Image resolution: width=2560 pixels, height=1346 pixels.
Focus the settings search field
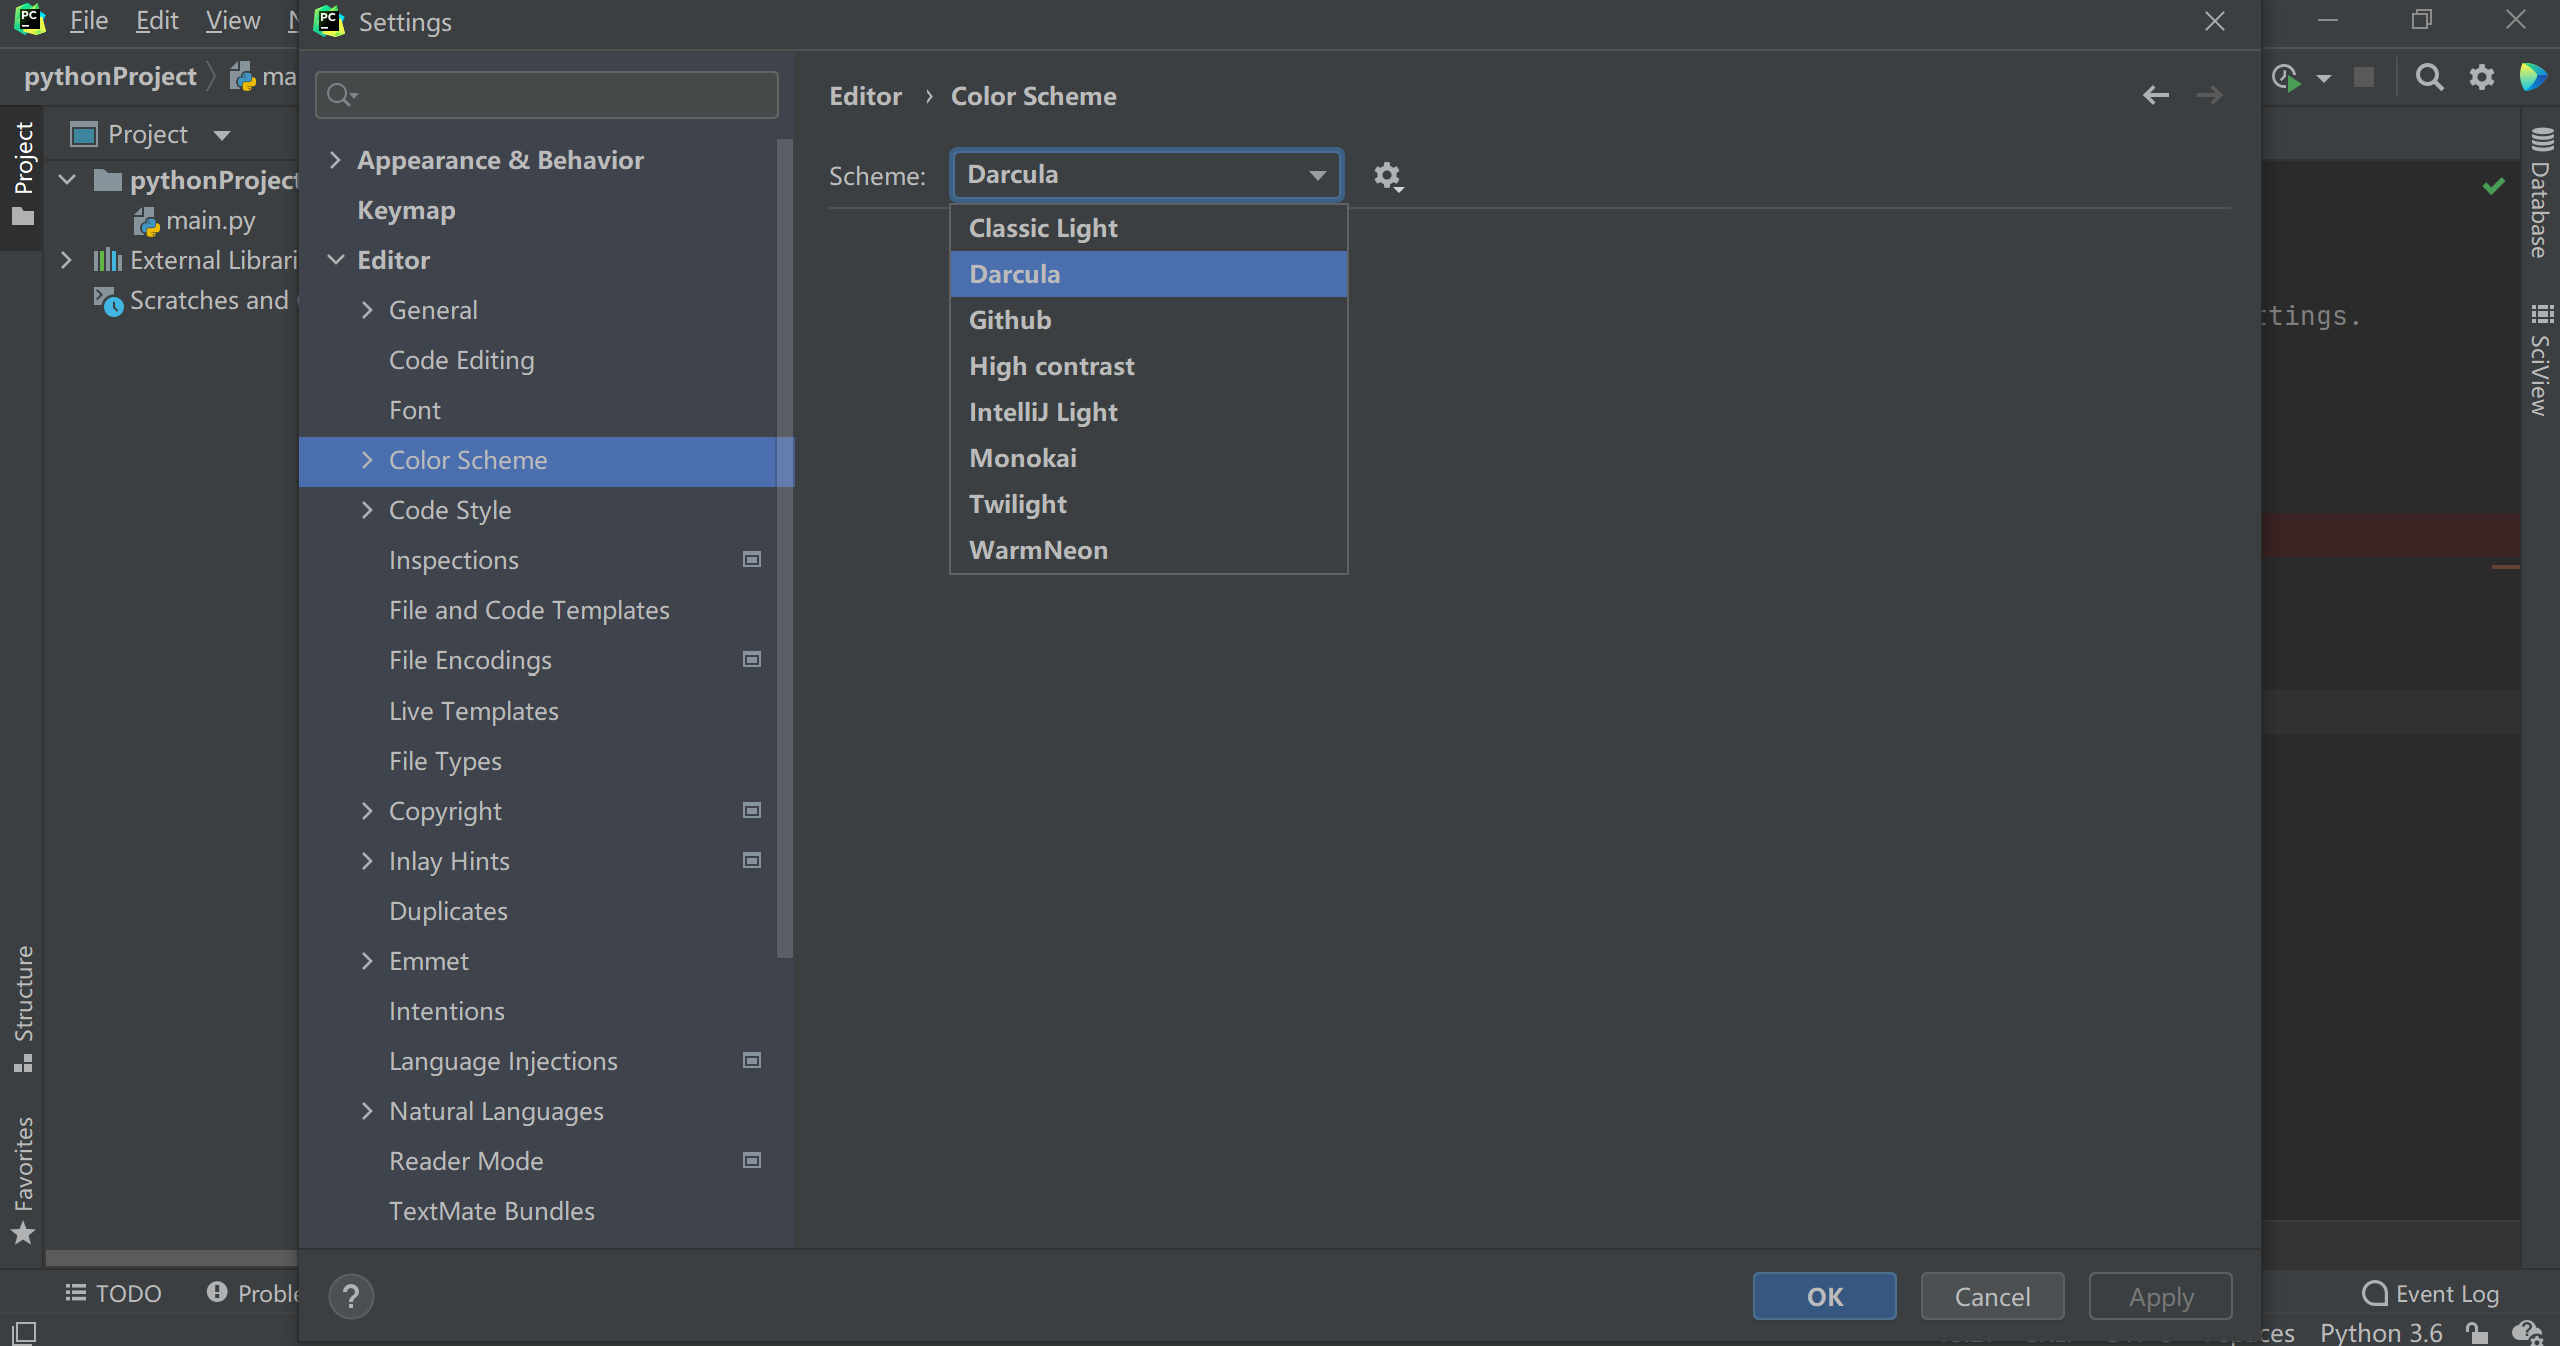[560, 95]
